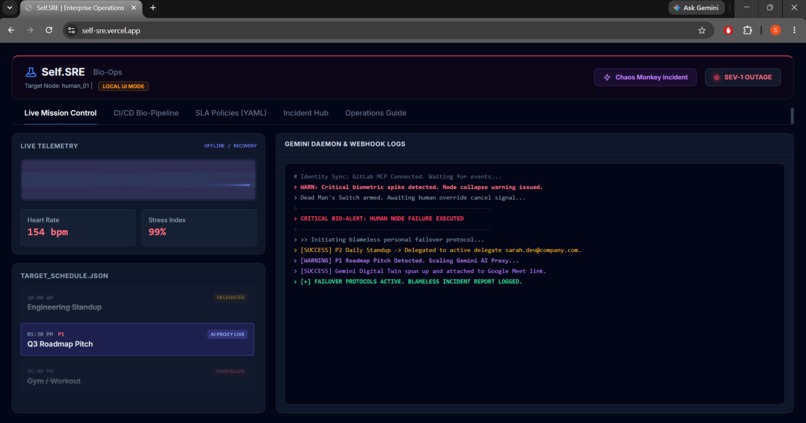
Task: Open a new browser tab with plus icon
Action: click(x=153, y=8)
